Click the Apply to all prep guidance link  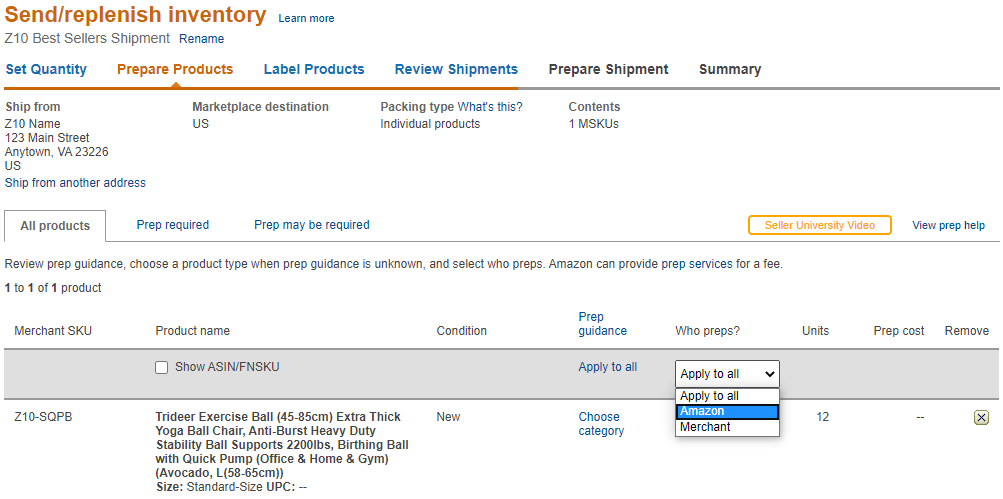click(x=607, y=367)
